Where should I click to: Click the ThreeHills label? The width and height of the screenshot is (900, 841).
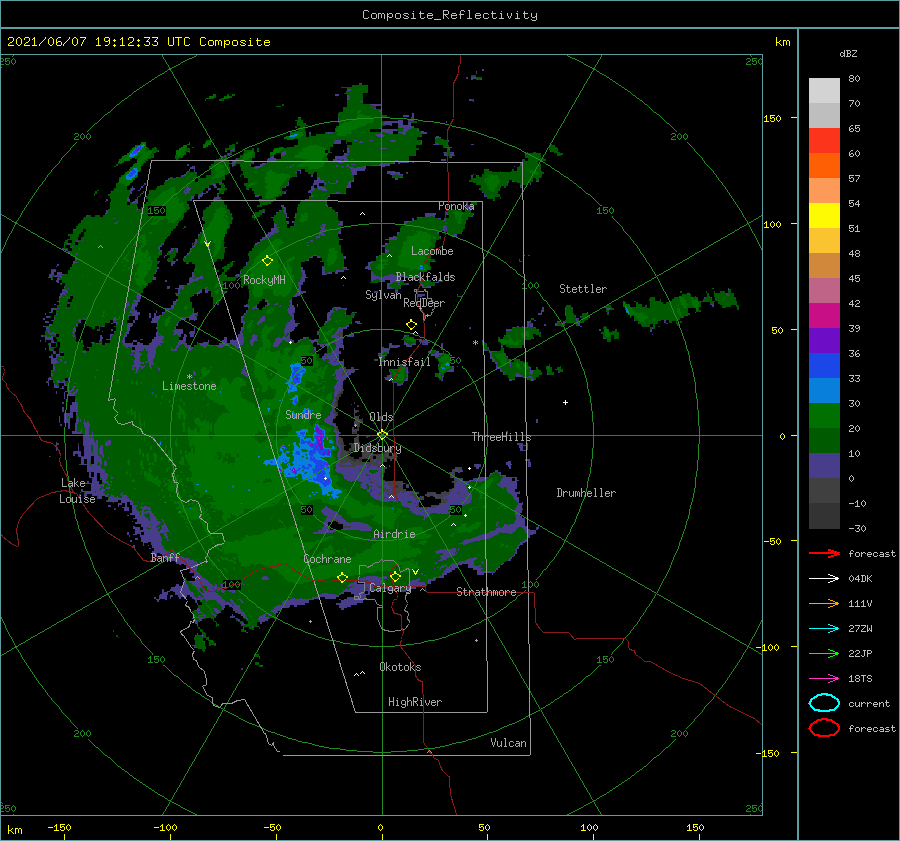501,437
